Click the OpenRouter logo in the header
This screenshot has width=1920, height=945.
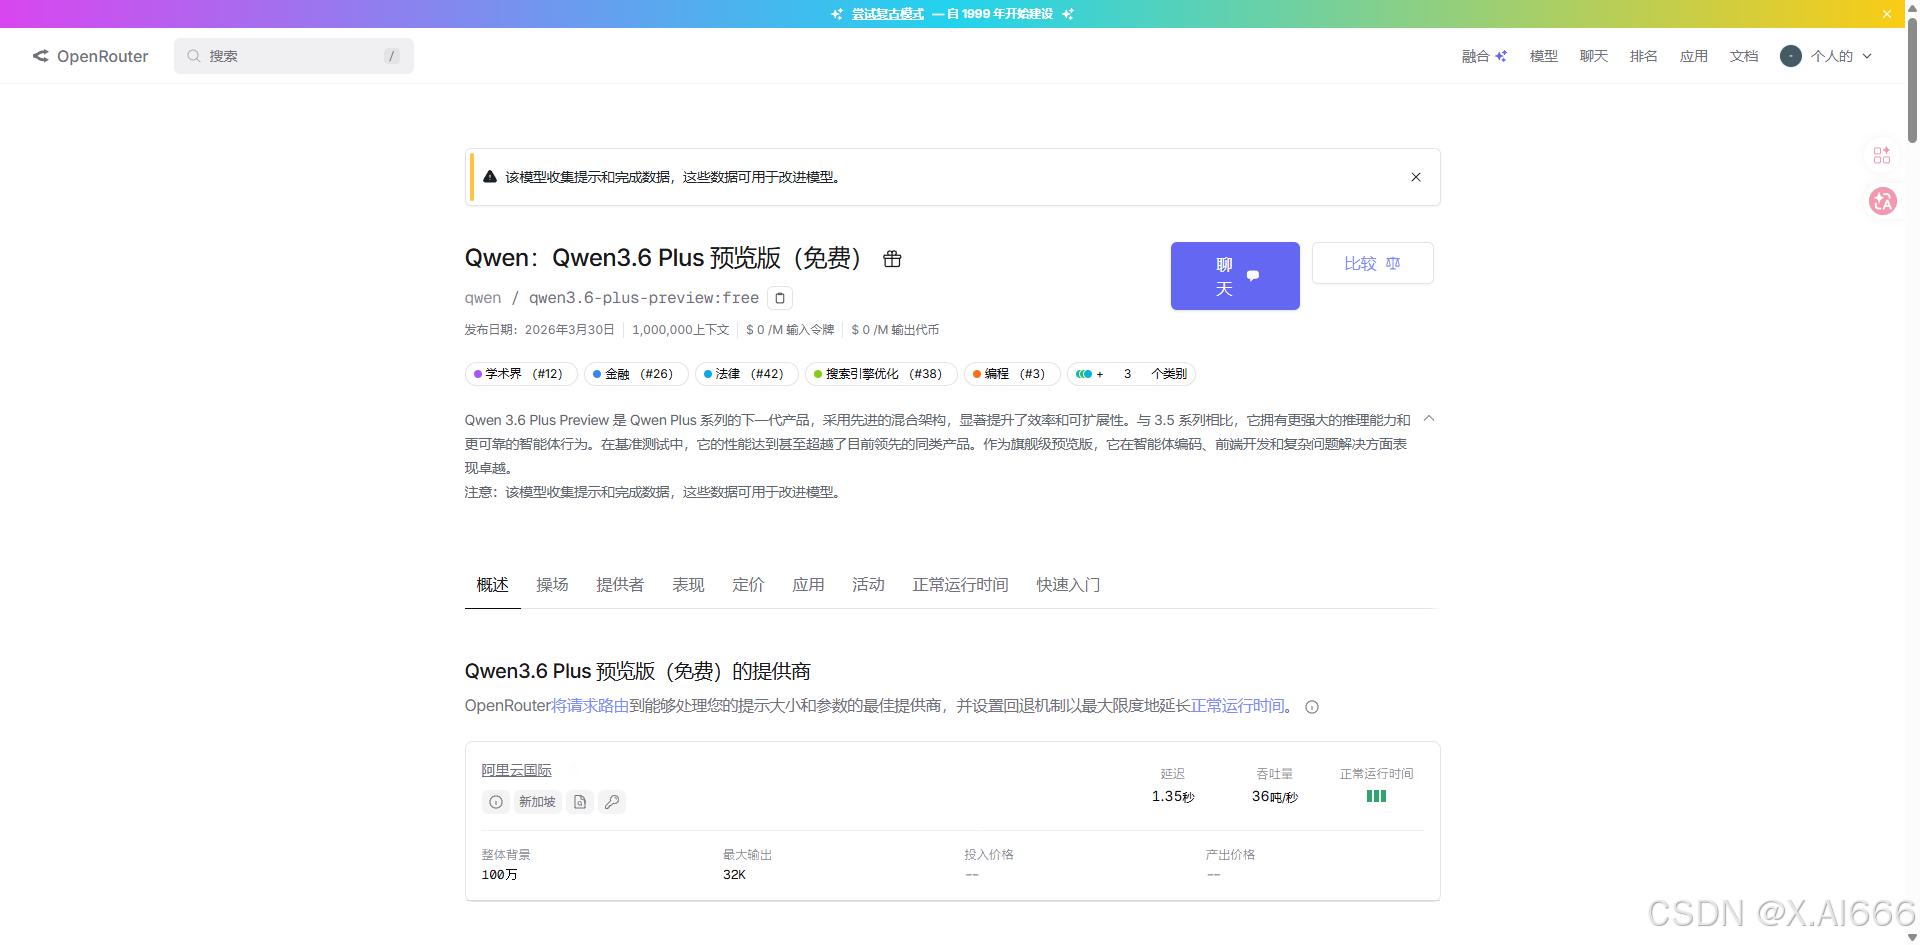coord(90,56)
